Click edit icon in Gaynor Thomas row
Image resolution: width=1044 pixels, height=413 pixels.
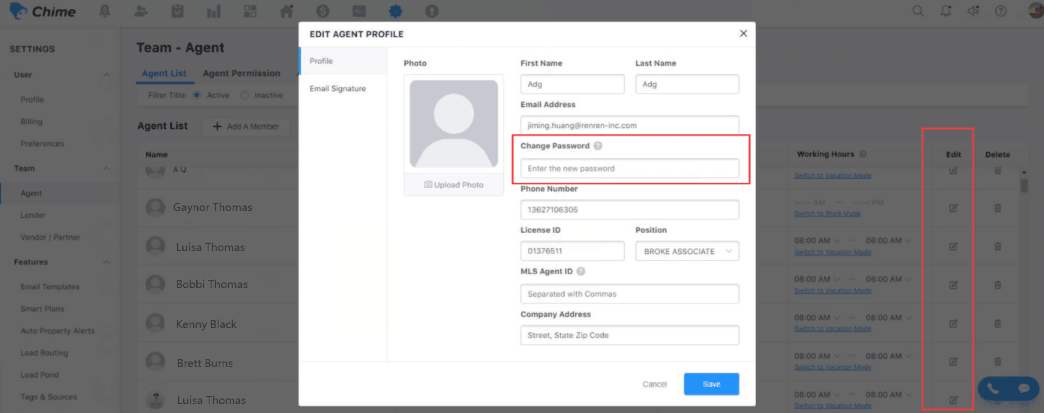(953, 207)
